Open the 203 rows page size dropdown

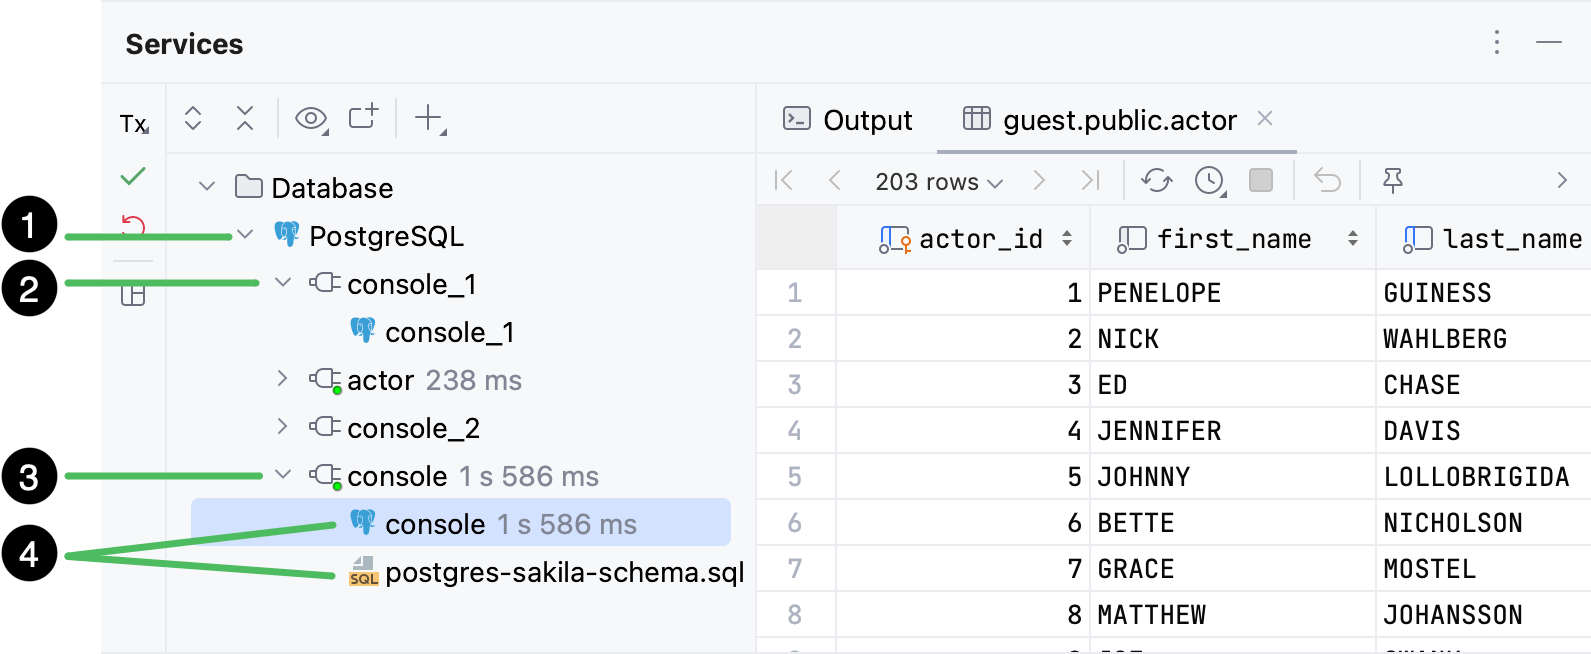point(938,182)
